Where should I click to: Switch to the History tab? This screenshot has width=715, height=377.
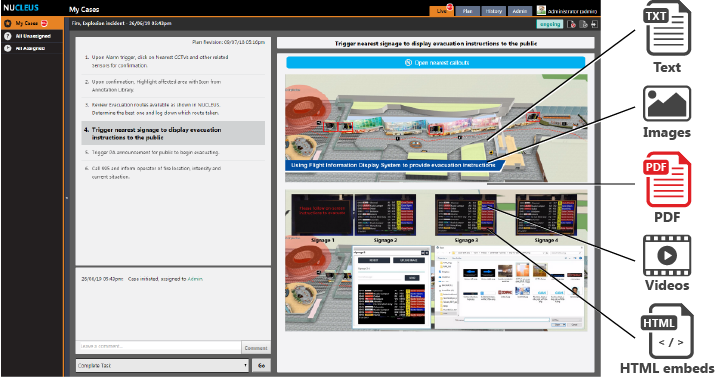493,11
